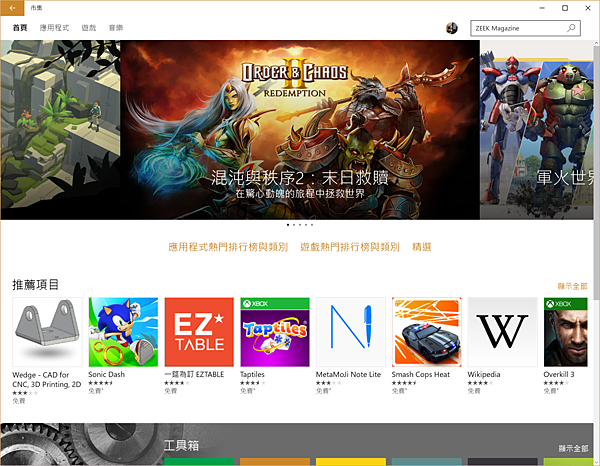This screenshot has height=466, width=600.
Task: Open the Sonic Dash app tile
Action: click(123, 332)
